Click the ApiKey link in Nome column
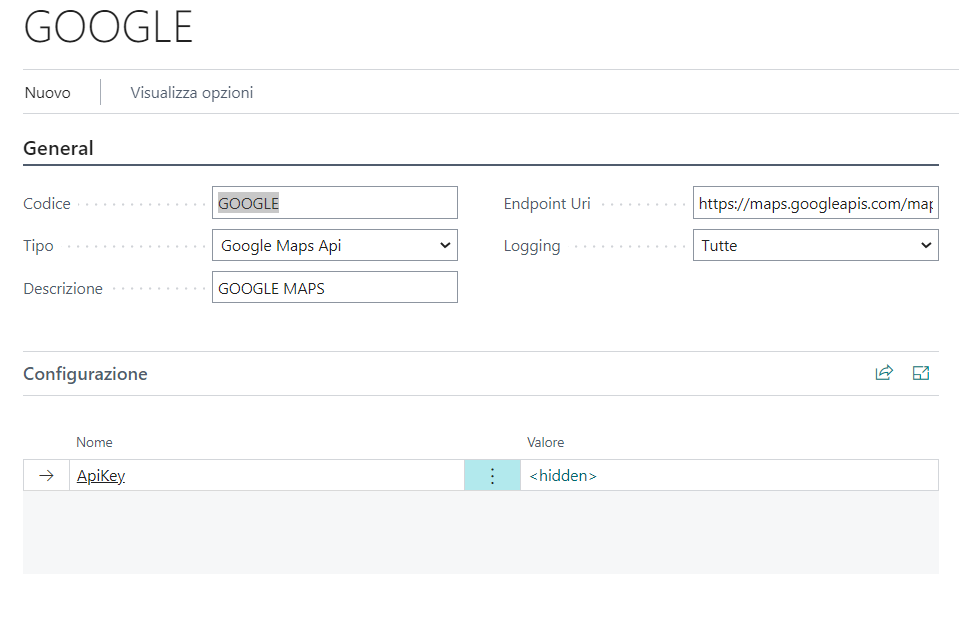The image size is (960, 623). (x=101, y=476)
